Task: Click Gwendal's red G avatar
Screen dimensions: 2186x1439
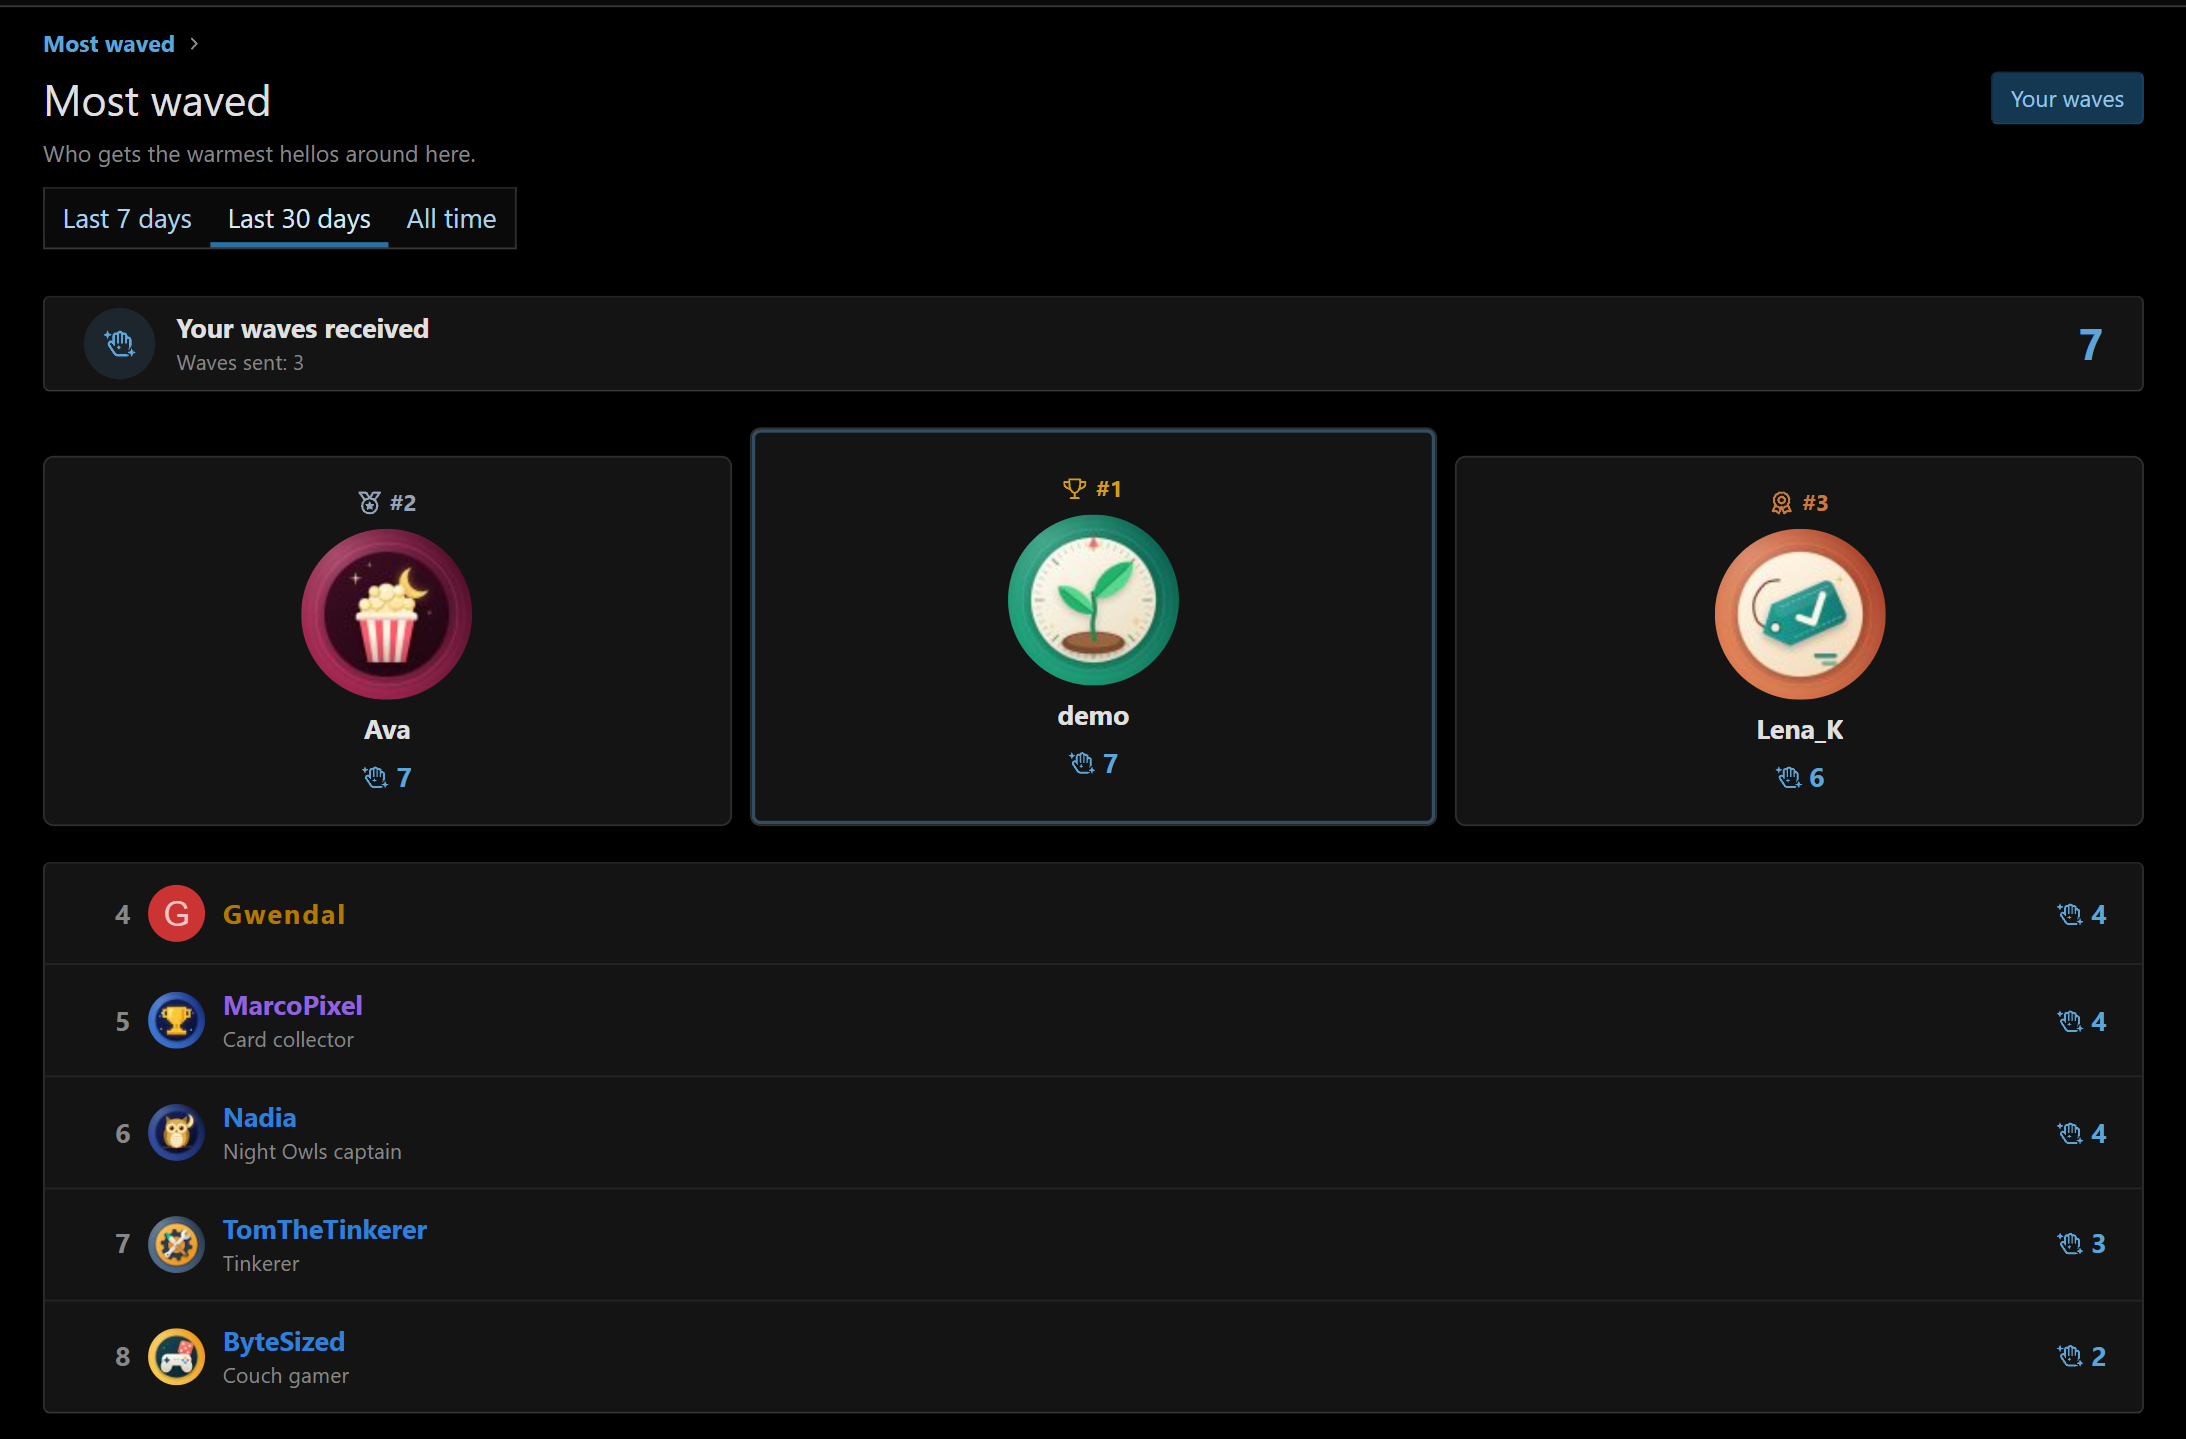Action: pyautogui.click(x=176, y=913)
